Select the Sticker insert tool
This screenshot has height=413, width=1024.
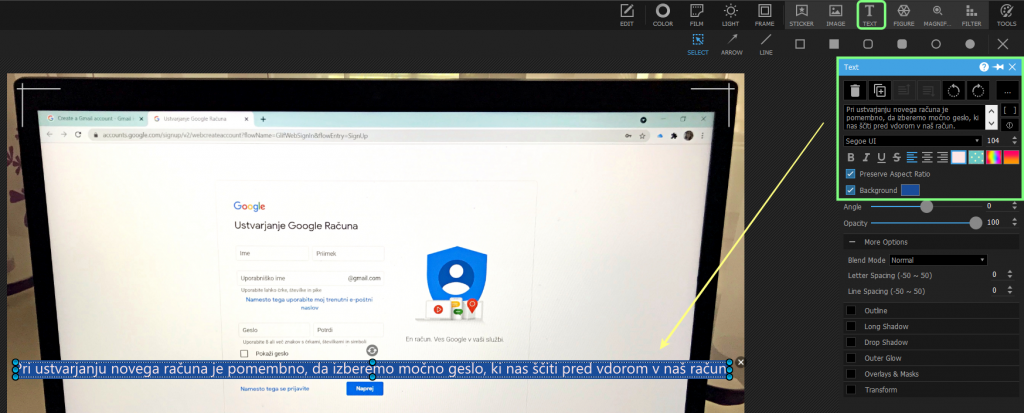point(801,15)
